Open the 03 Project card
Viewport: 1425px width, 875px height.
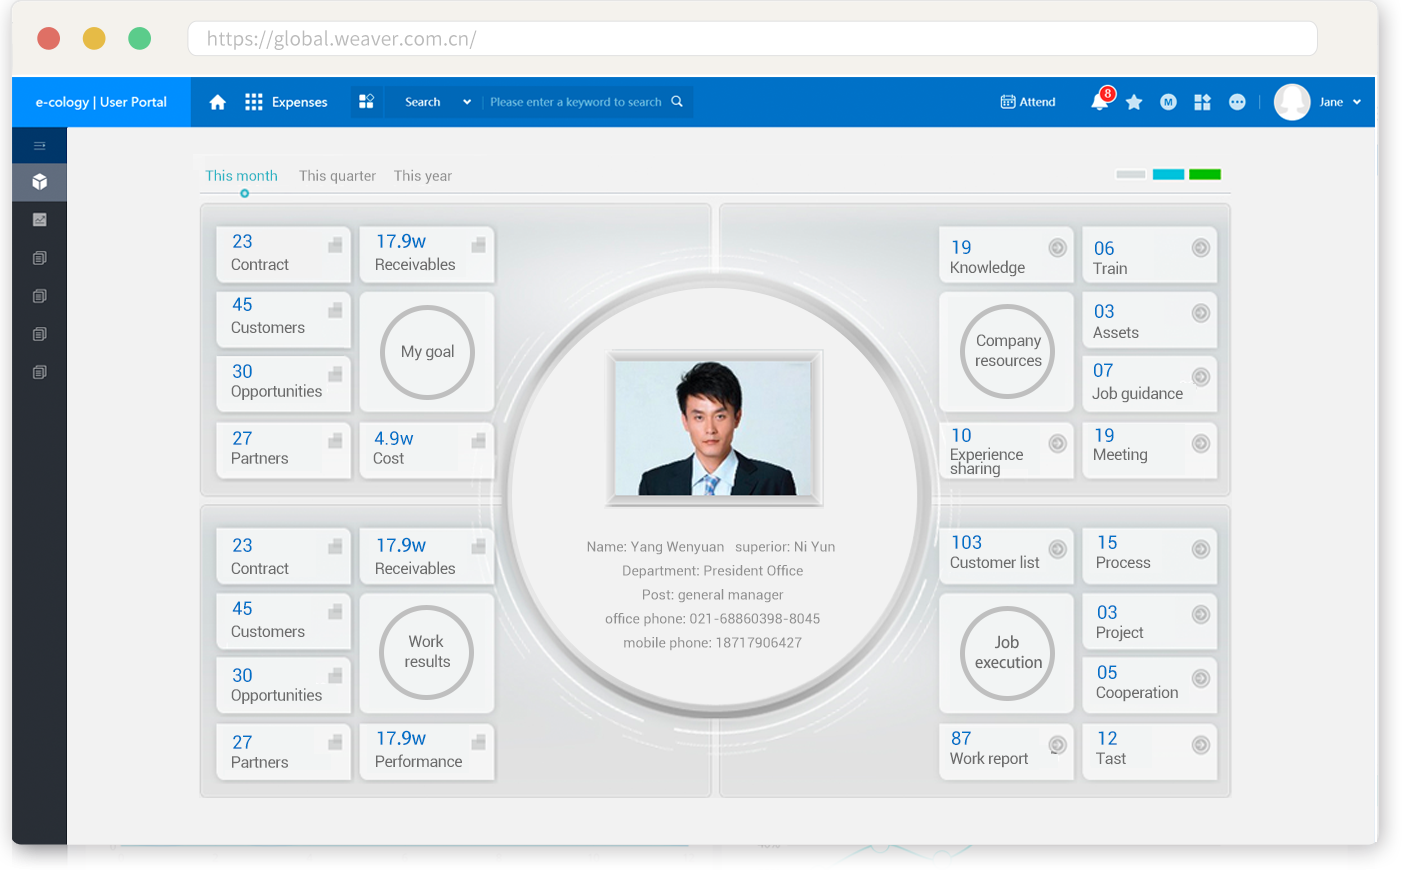tap(1150, 621)
